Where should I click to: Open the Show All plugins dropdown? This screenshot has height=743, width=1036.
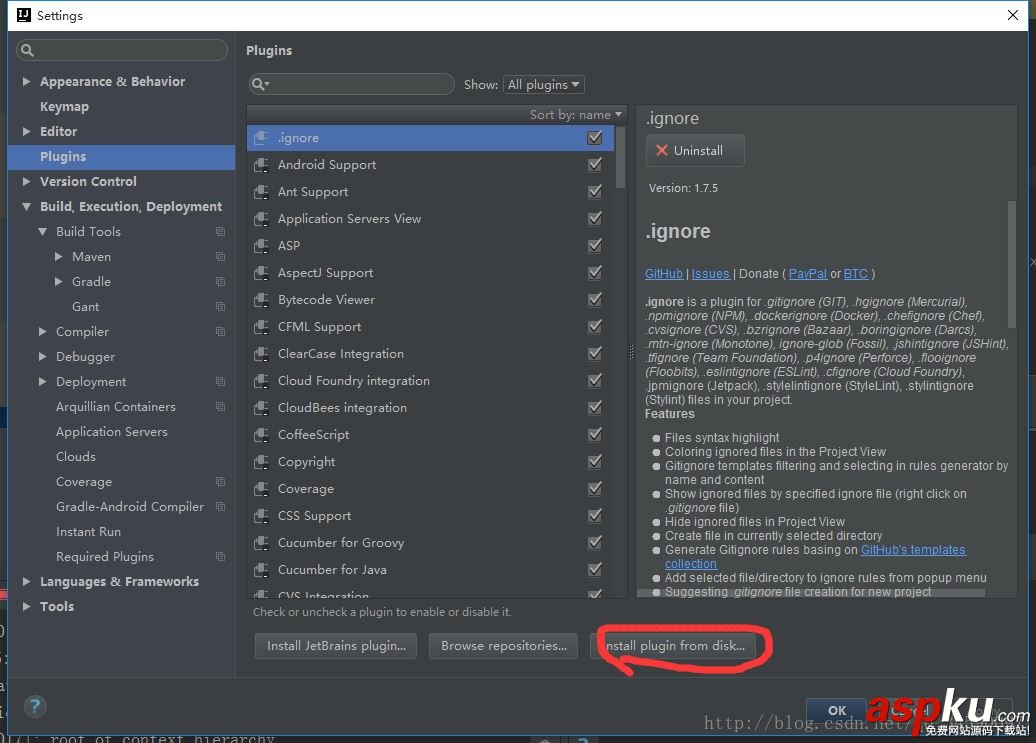click(544, 85)
